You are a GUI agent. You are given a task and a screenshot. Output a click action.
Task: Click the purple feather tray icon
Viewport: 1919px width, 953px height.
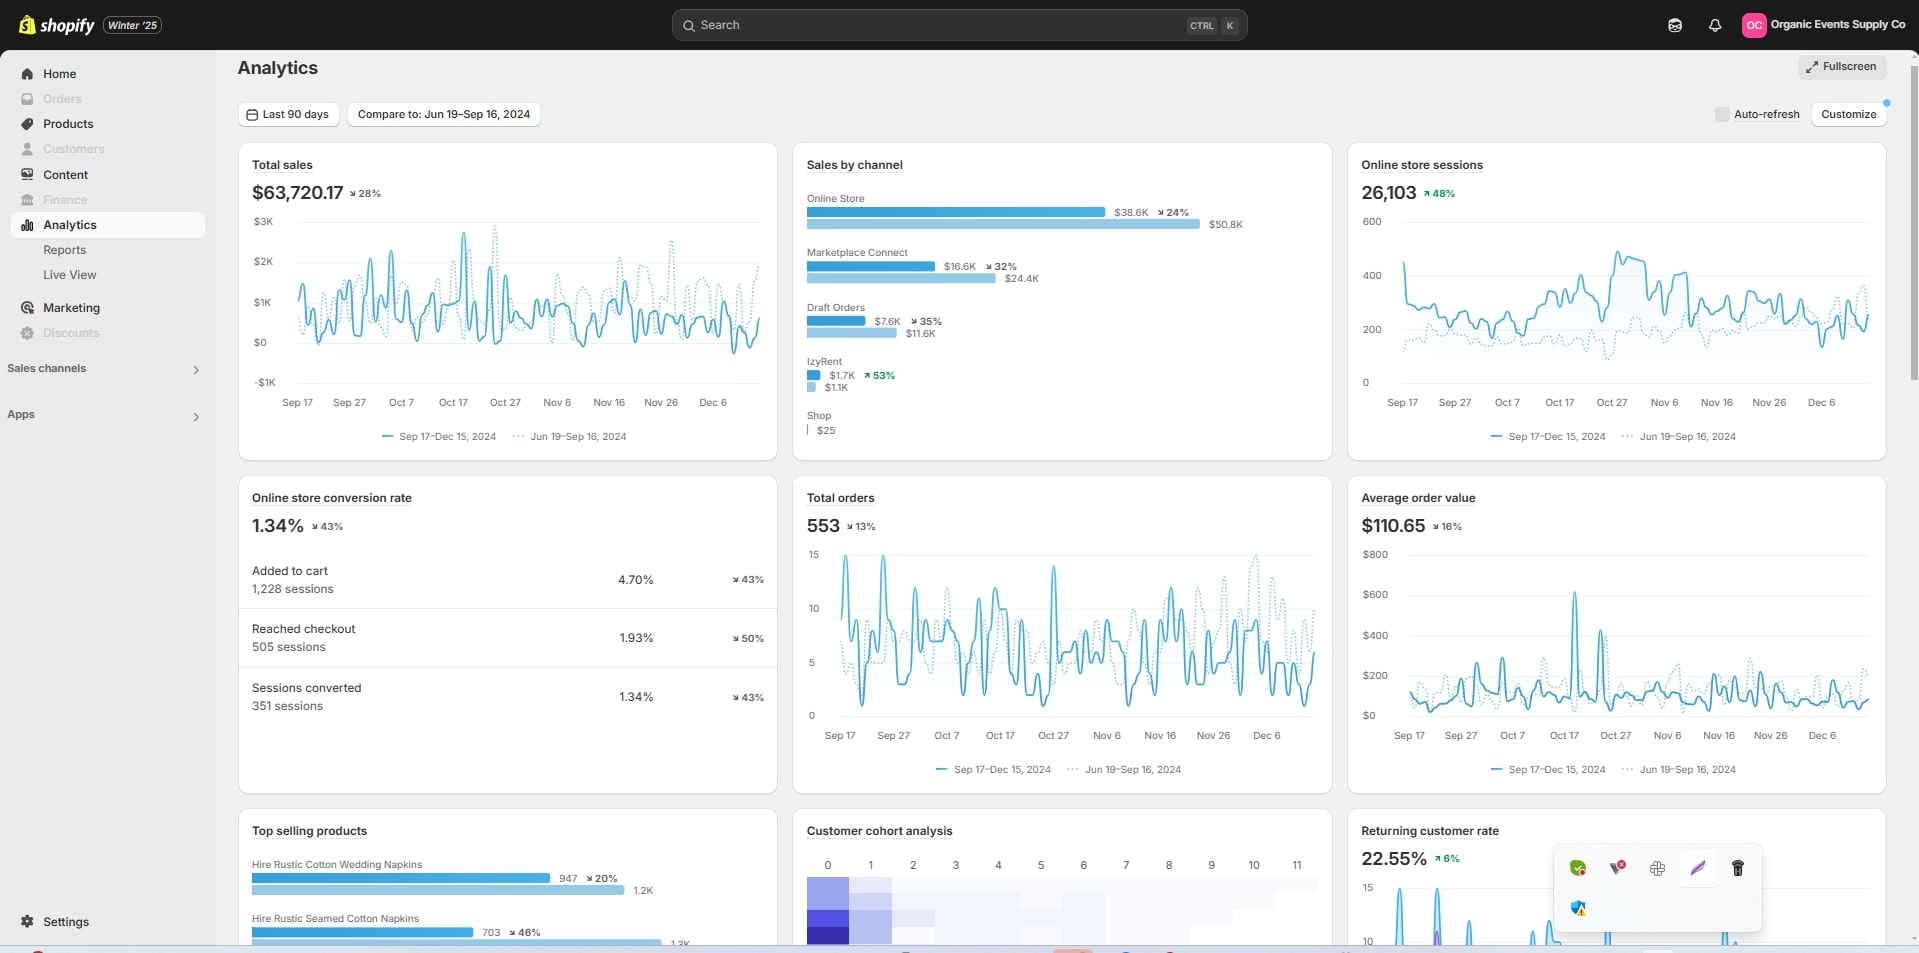(1697, 868)
